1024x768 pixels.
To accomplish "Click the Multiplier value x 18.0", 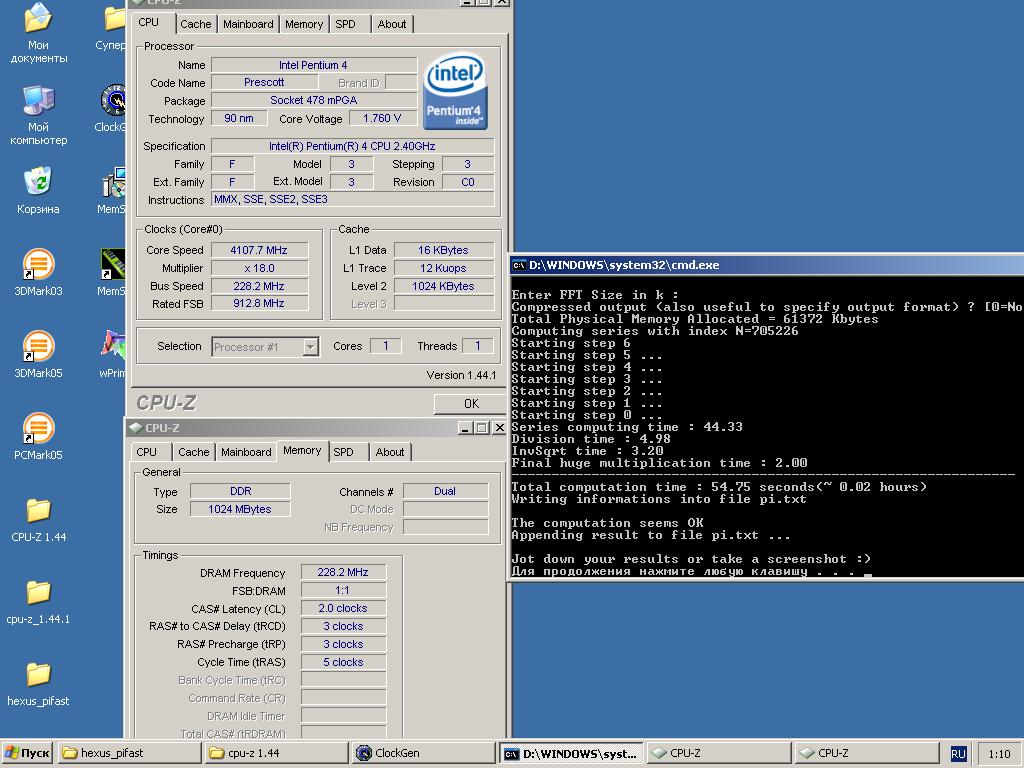I will point(259,268).
